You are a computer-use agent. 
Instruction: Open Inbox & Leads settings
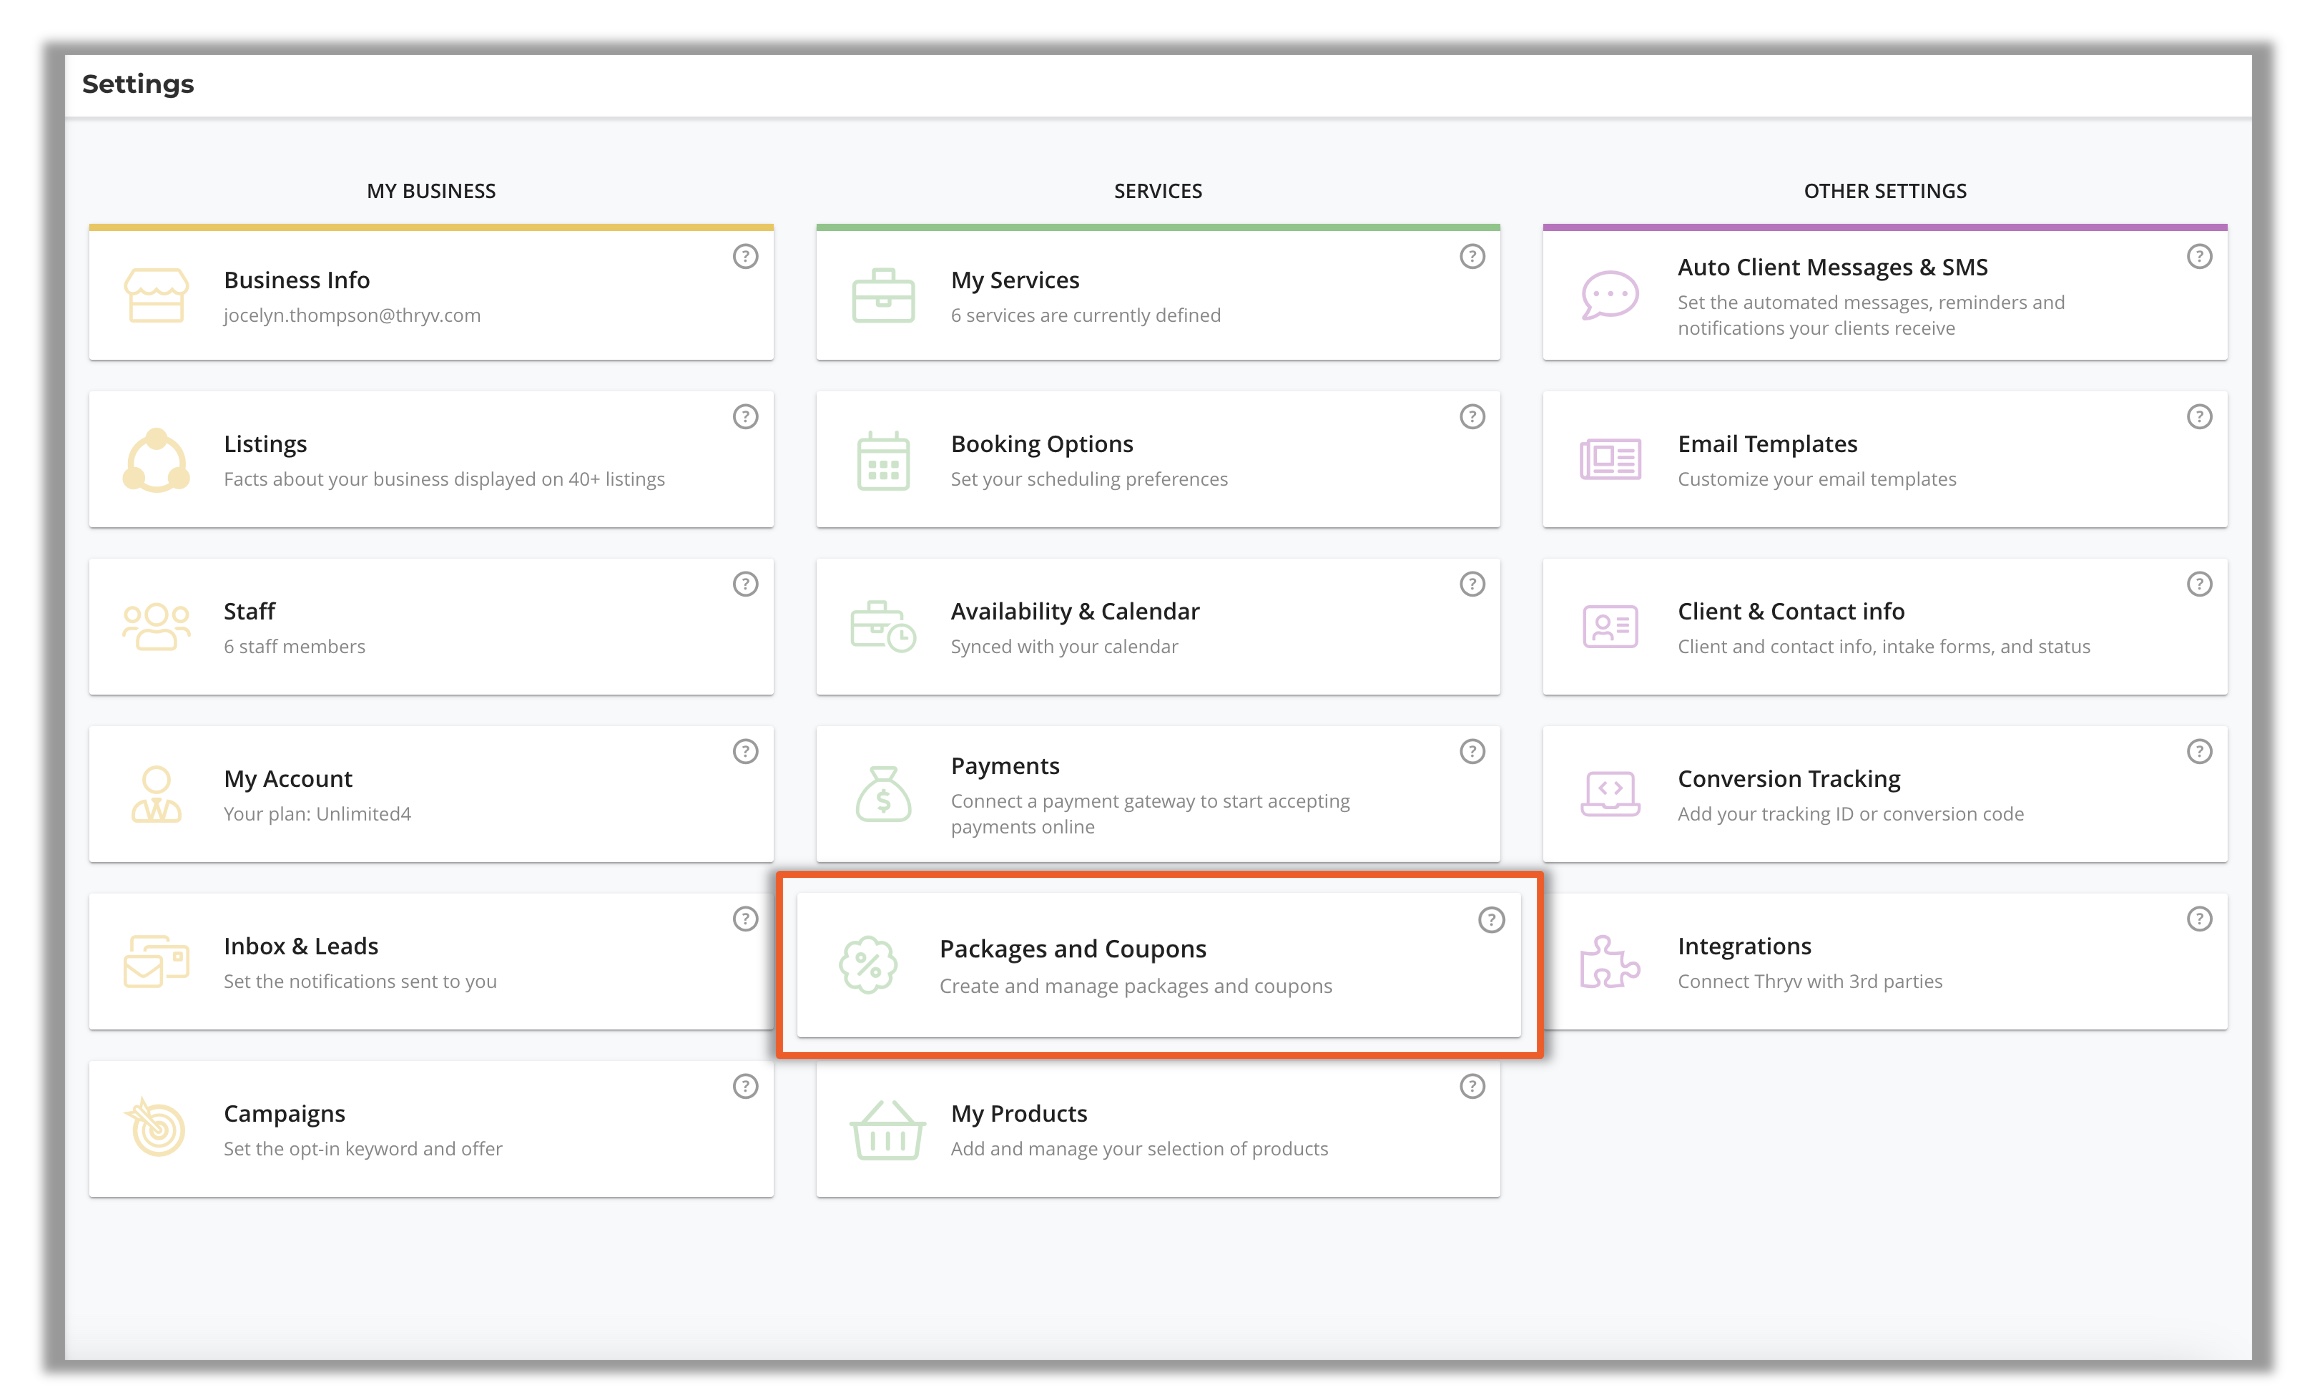click(431, 962)
